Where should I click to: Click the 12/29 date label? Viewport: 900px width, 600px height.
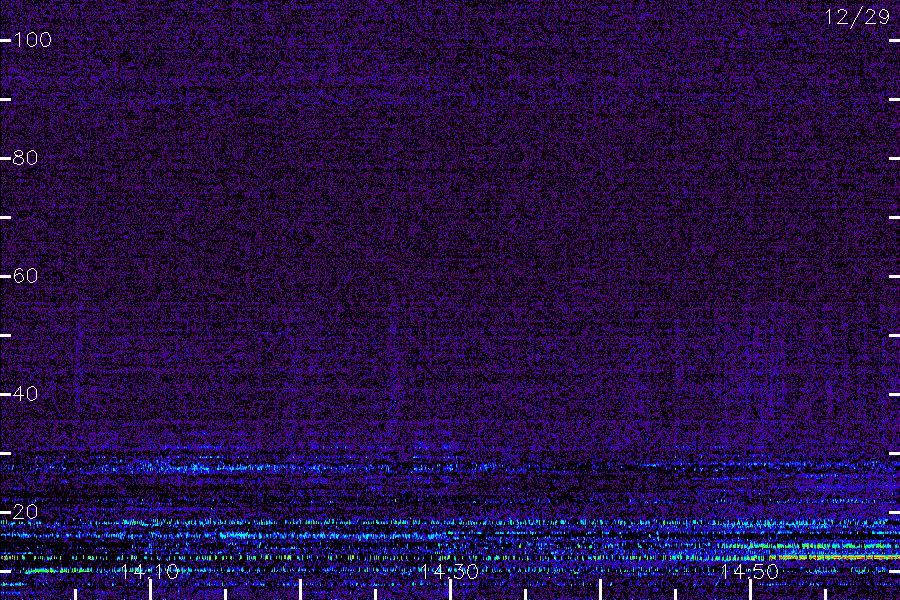pyautogui.click(x=857, y=17)
